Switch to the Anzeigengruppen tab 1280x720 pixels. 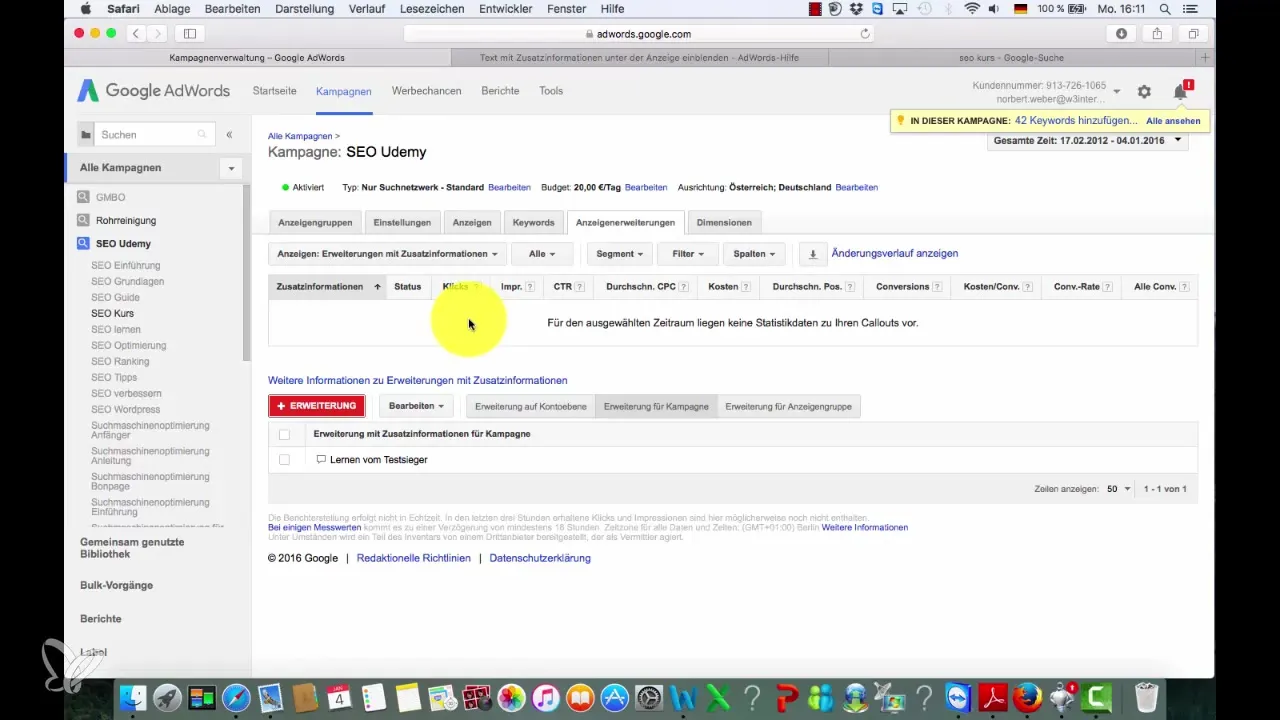[x=315, y=222]
